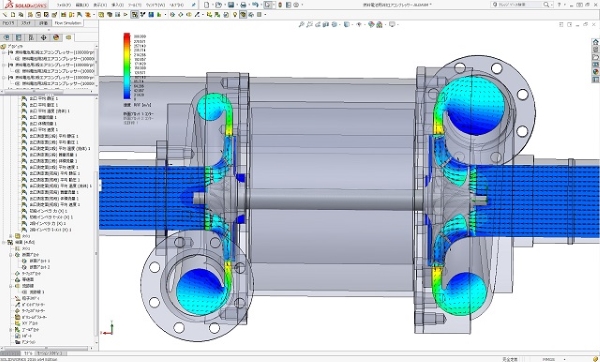Screen dimensions: 600x362
Task: Open the Display Style cube icon
Action: [x=346, y=24]
